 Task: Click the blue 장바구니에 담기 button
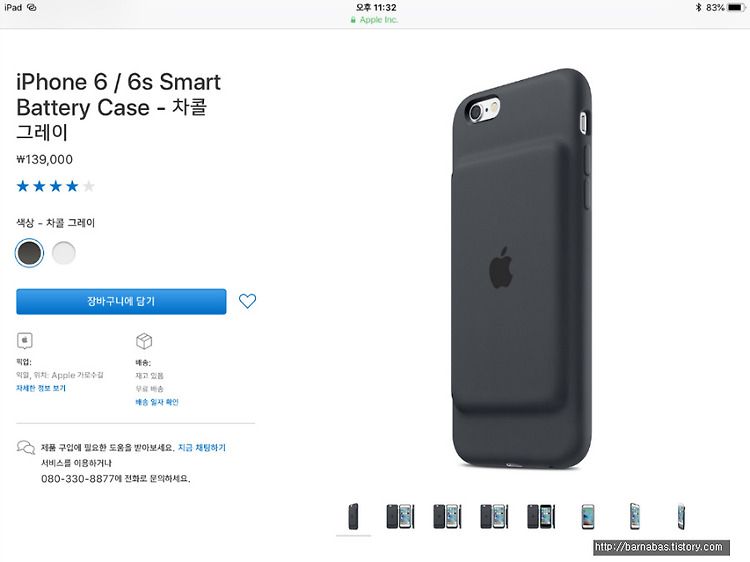(x=121, y=301)
